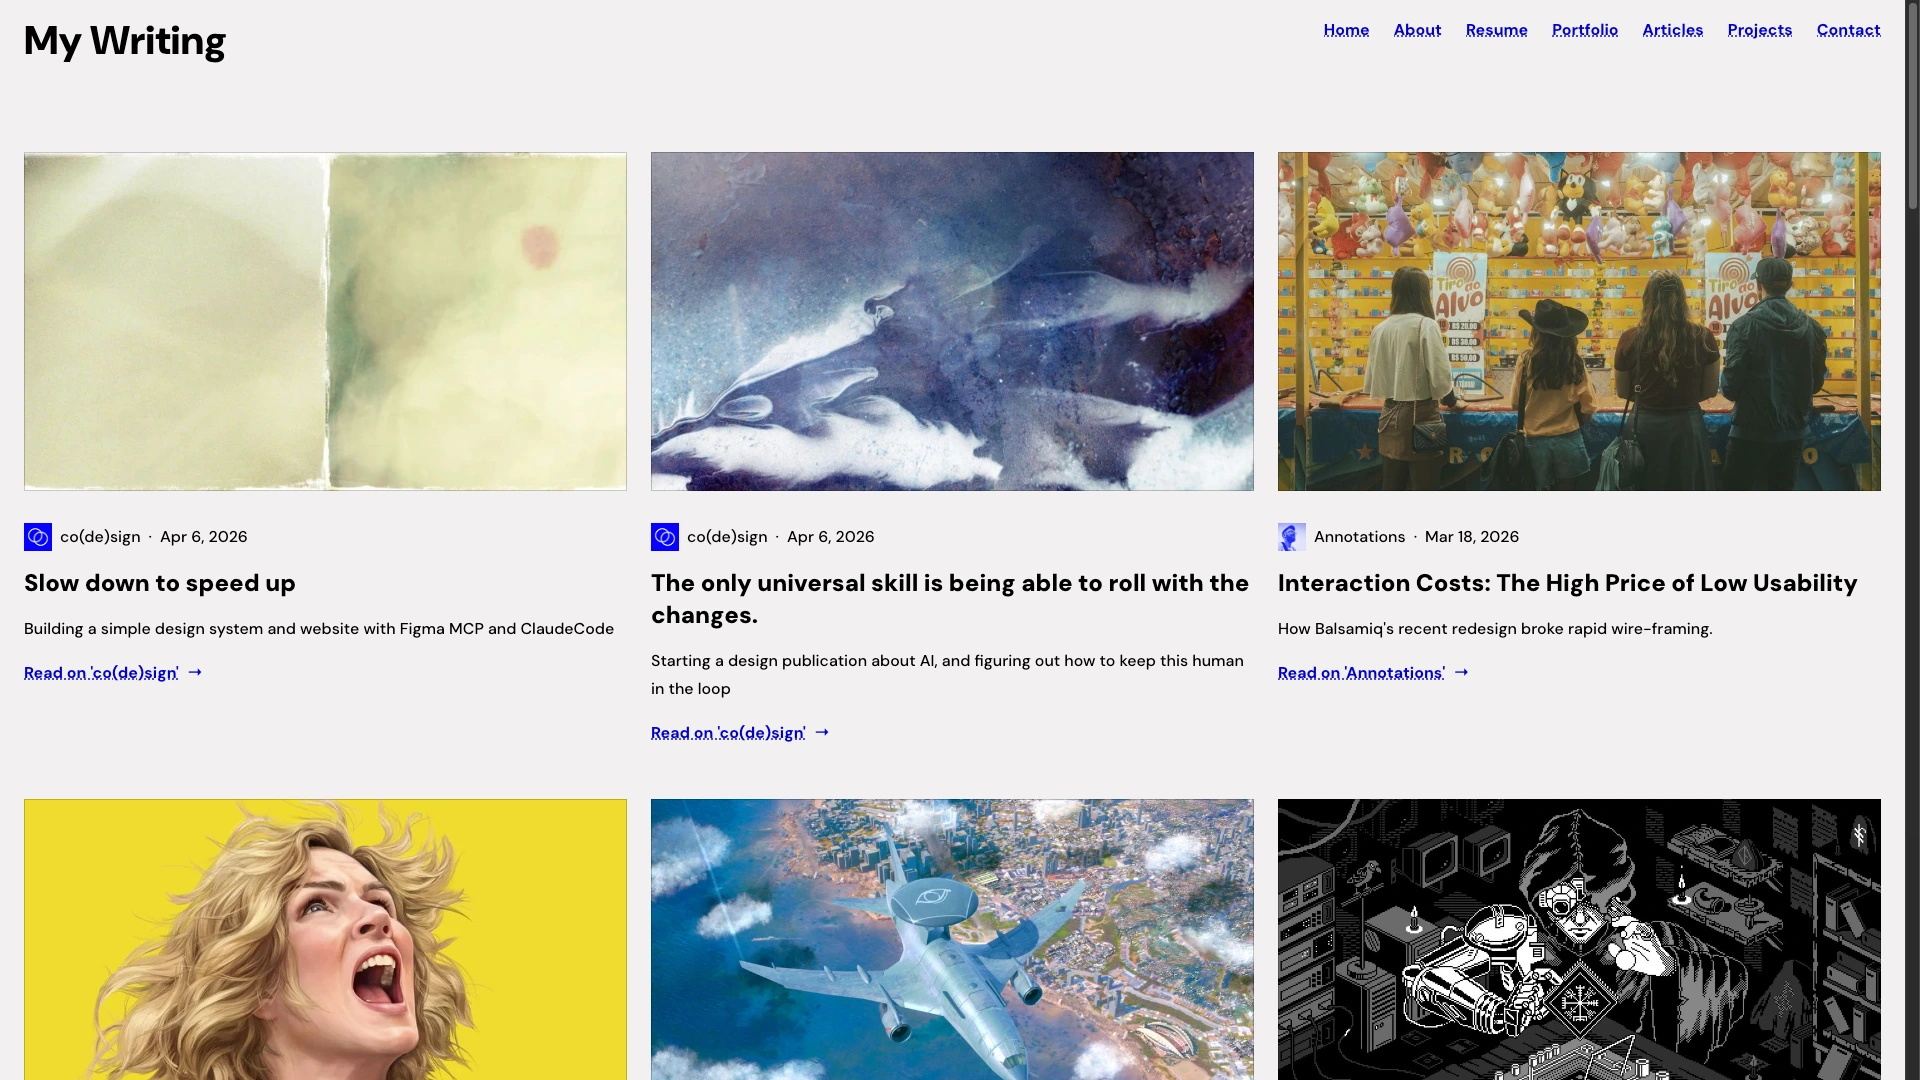1920x1080 pixels.
Task: Click Read on 'co(de)sign' under Slow down article
Action: [x=101, y=673]
